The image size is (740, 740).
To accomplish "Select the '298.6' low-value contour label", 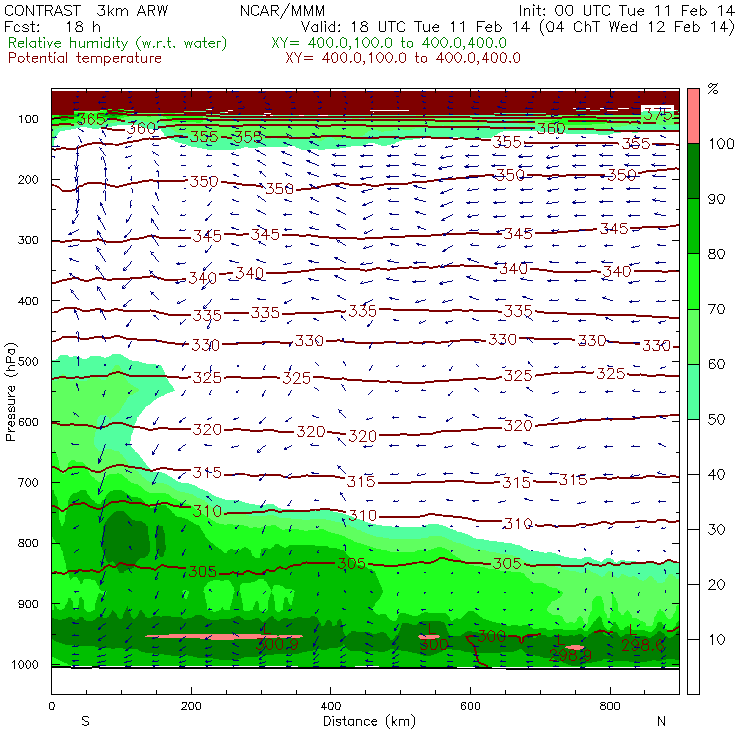I will coord(643,645).
